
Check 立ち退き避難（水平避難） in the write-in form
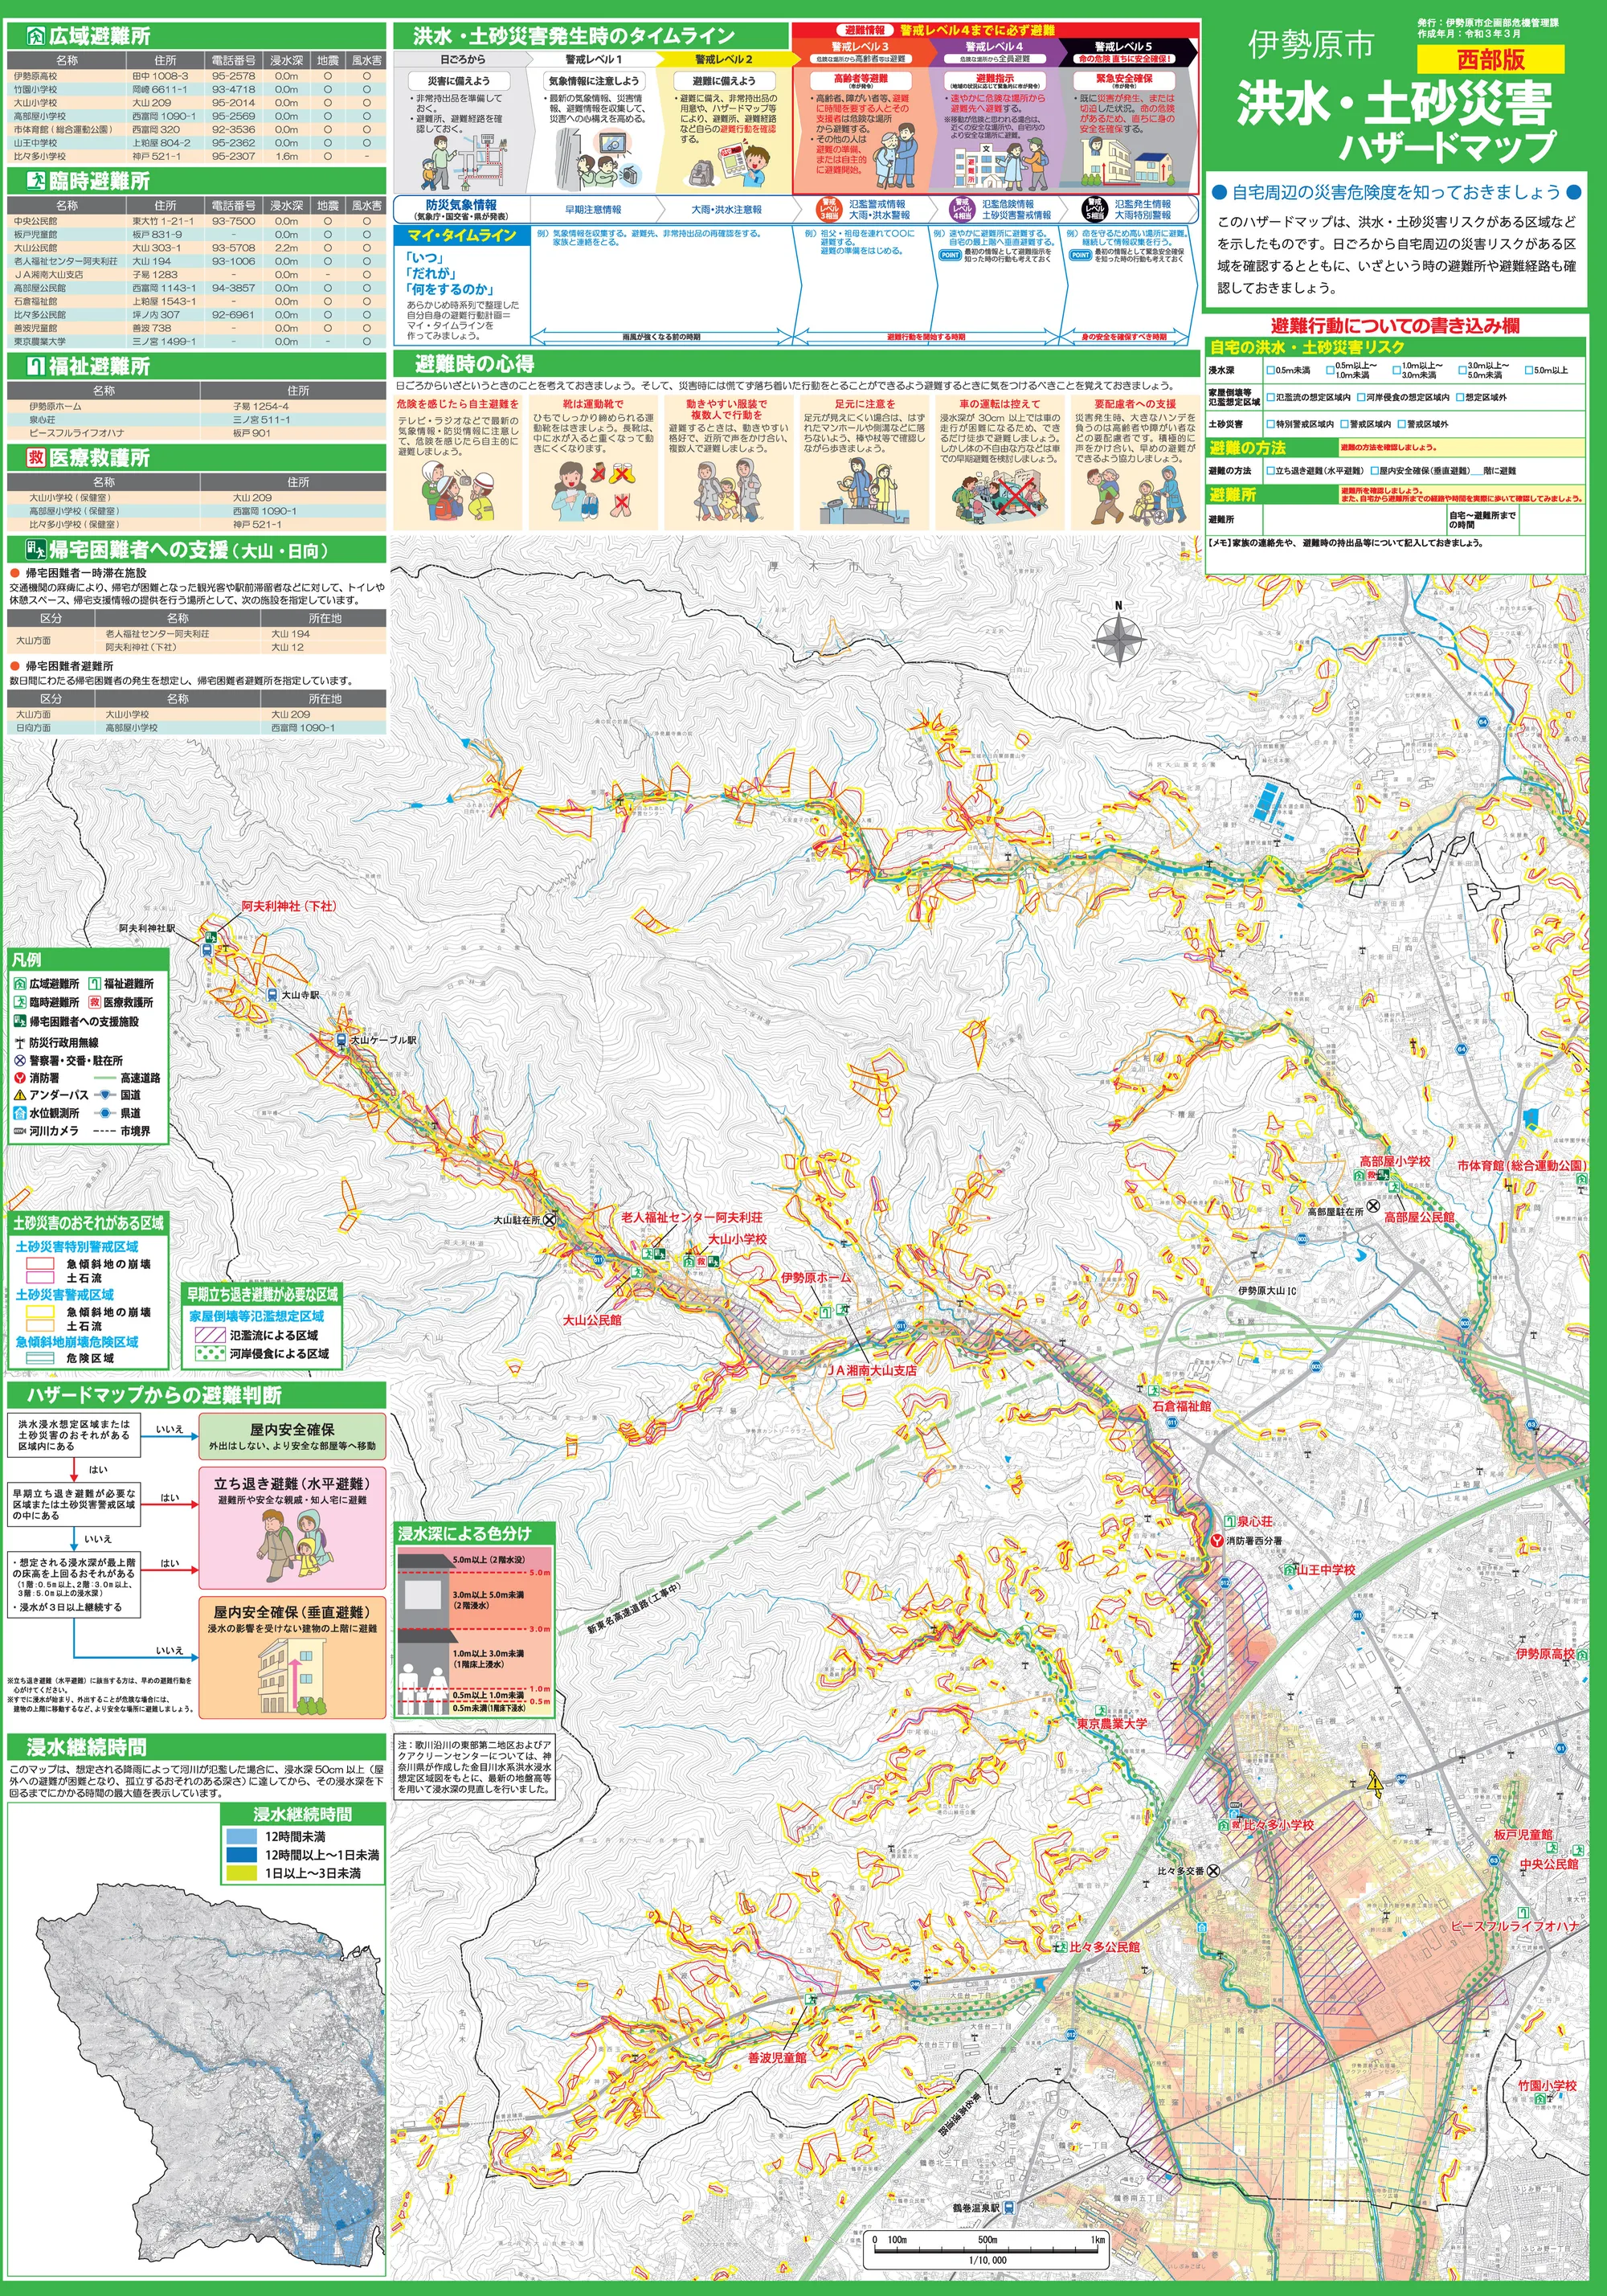[x=1271, y=470]
